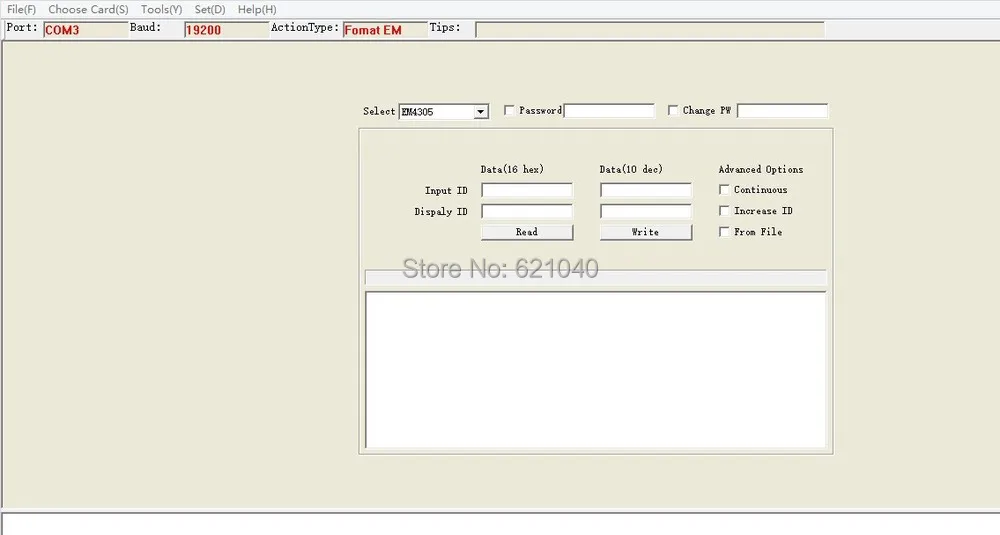Open the Tools(Y) menu

[x=161, y=10]
